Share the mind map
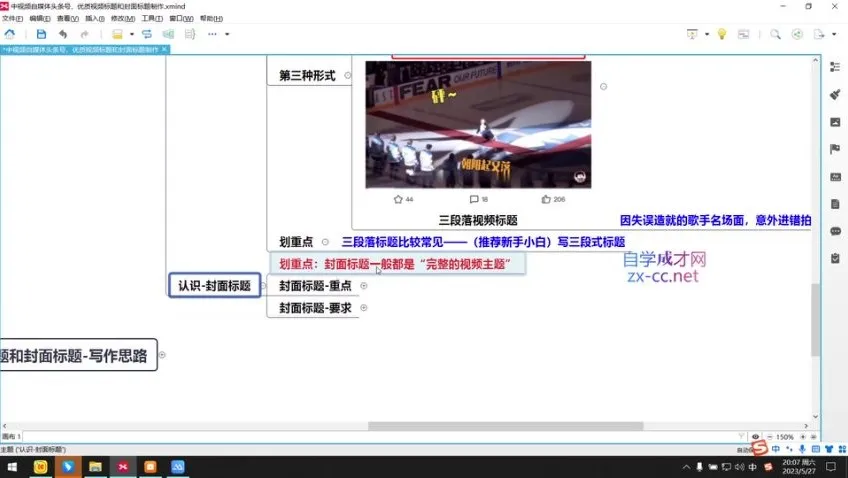Viewport: 848px width, 478px height. coord(797,34)
